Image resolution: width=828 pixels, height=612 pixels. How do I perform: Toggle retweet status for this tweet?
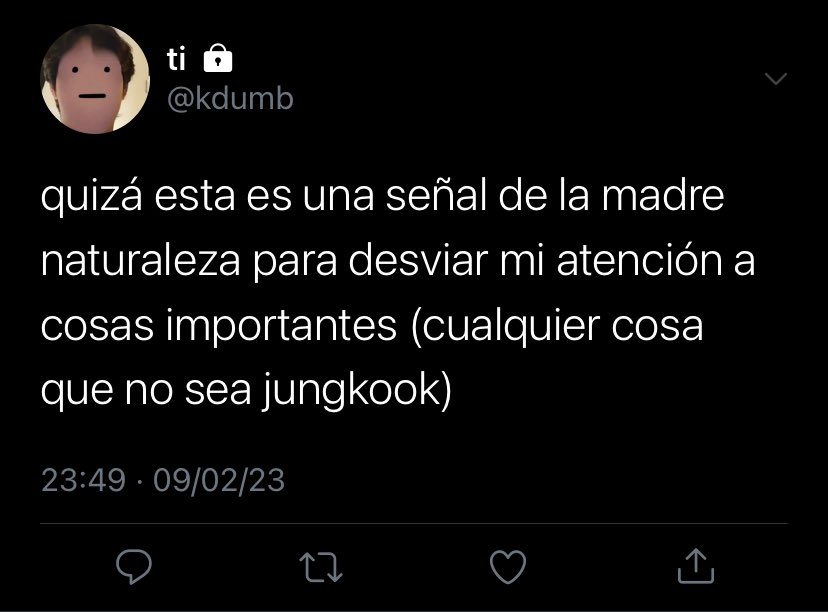click(x=321, y=567)
